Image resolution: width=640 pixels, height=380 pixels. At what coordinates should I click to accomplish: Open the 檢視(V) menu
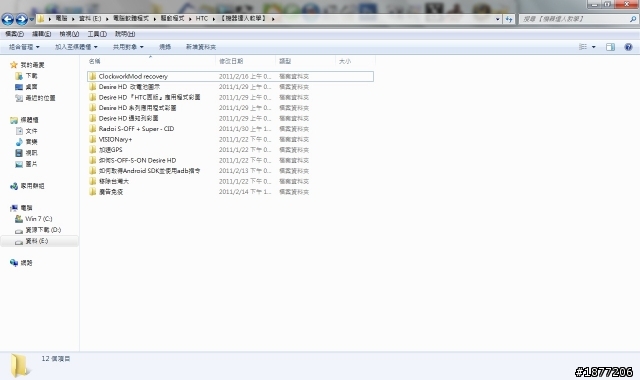click(69, 34)
